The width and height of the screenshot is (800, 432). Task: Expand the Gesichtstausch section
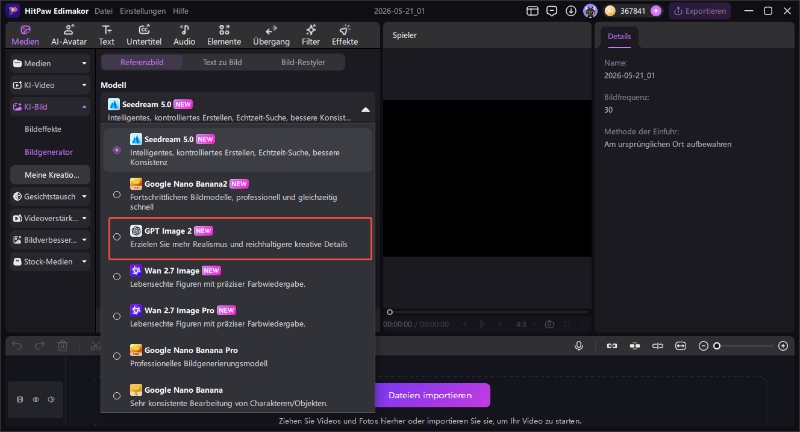(x=50, y=196)
